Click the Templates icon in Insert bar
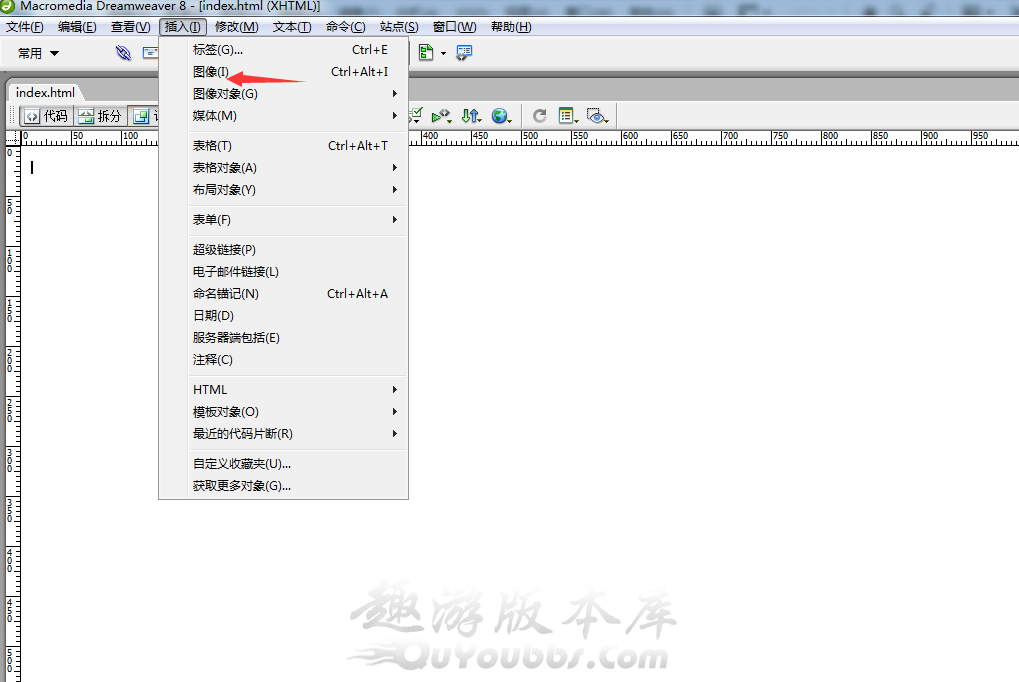This screenshot has height=682, width=1019. (426, 53)
